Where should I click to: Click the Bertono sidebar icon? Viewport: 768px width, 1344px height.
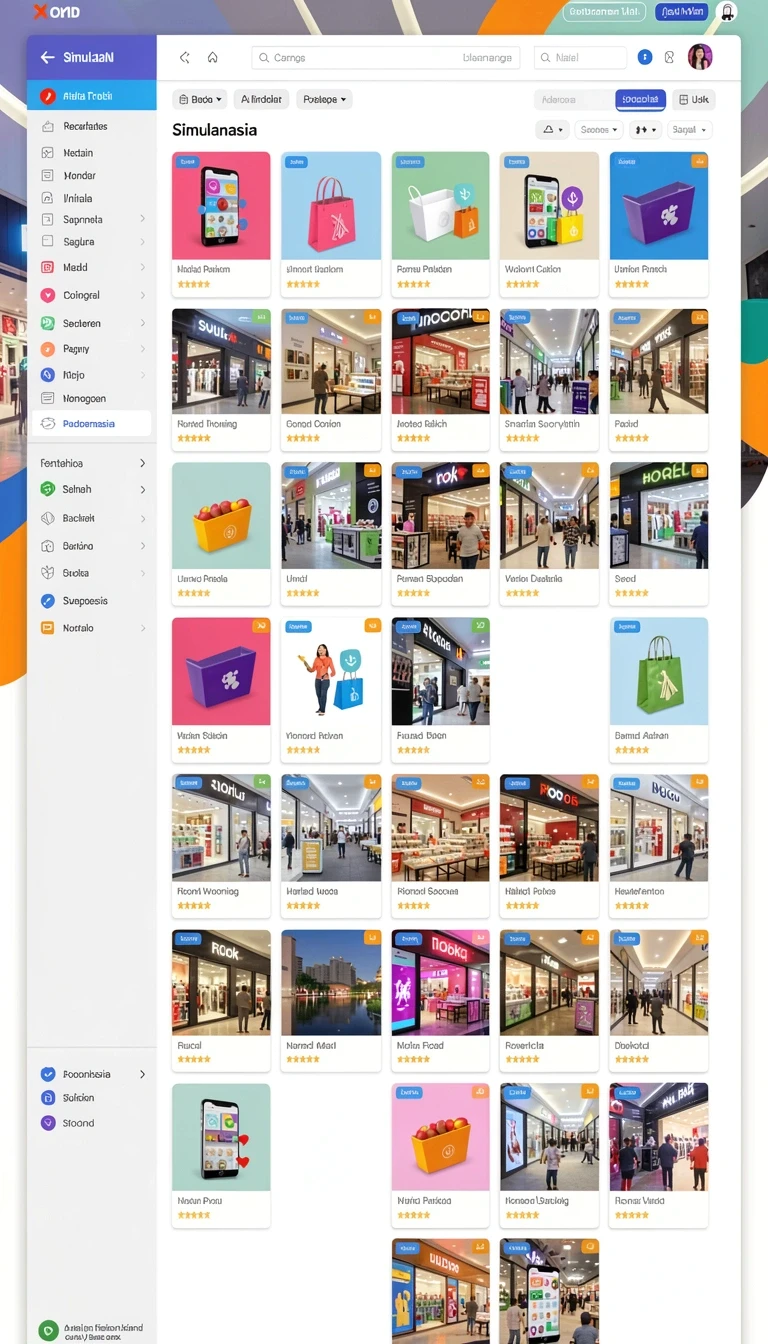click(x=47, y=546)
